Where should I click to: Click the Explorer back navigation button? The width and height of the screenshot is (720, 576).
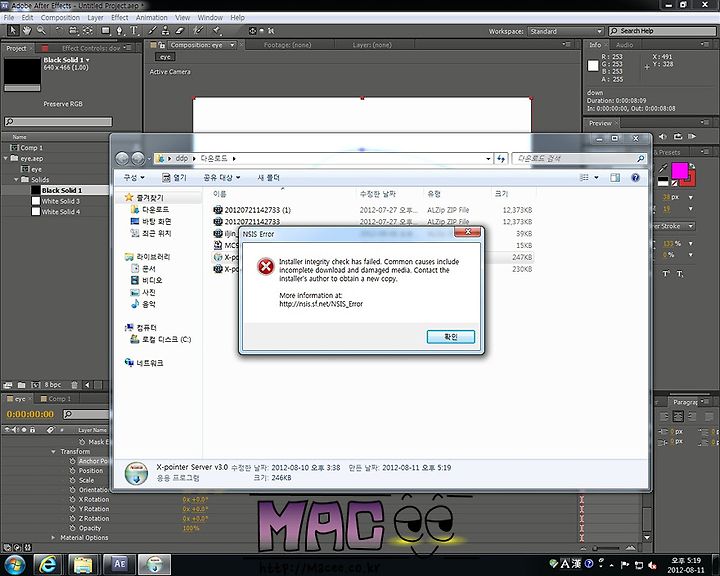pyautogui.click(x=122, y=158)
